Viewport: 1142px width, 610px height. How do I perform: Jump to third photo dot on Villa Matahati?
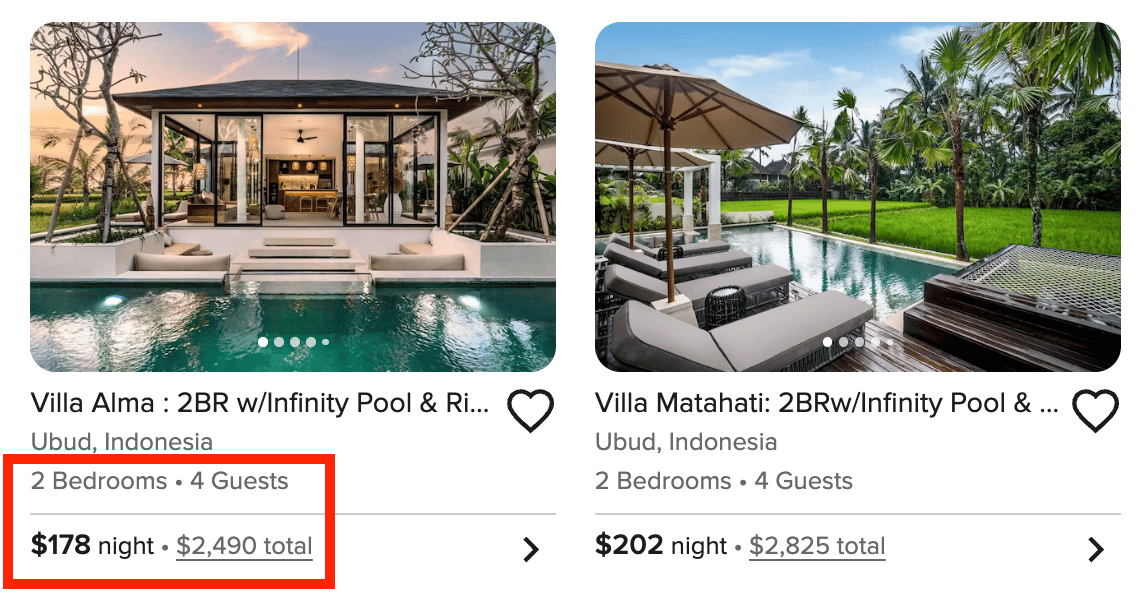(x=859, y=342)
